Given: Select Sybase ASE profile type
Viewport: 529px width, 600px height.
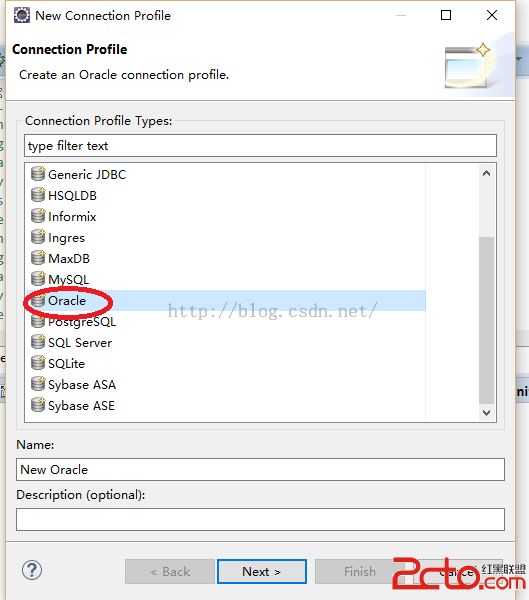Looking at the screenshot, I should pos(81,406).
